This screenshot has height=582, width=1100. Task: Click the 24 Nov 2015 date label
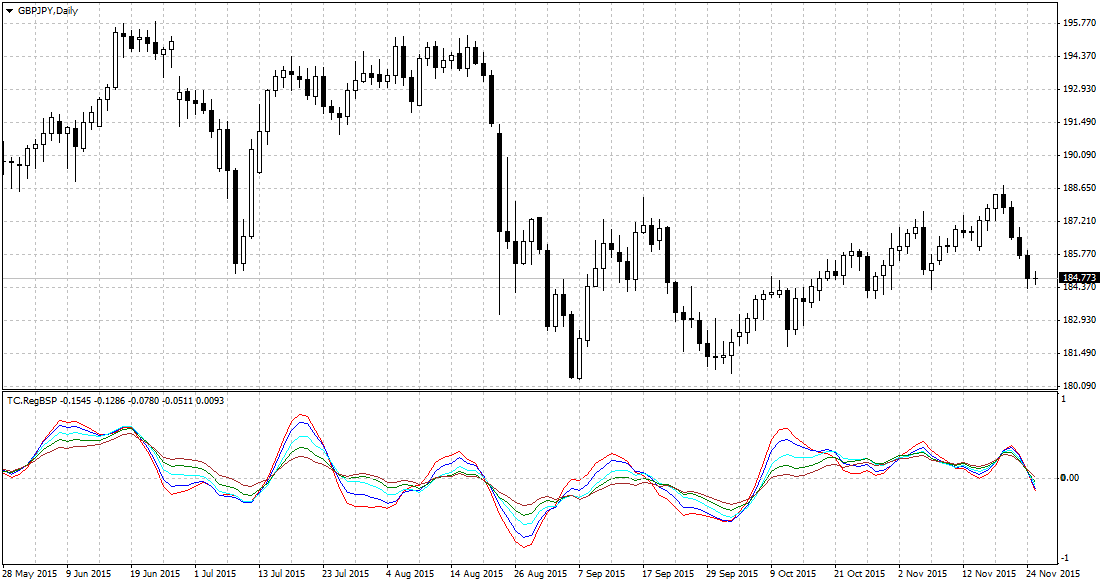pos(1054,574)
